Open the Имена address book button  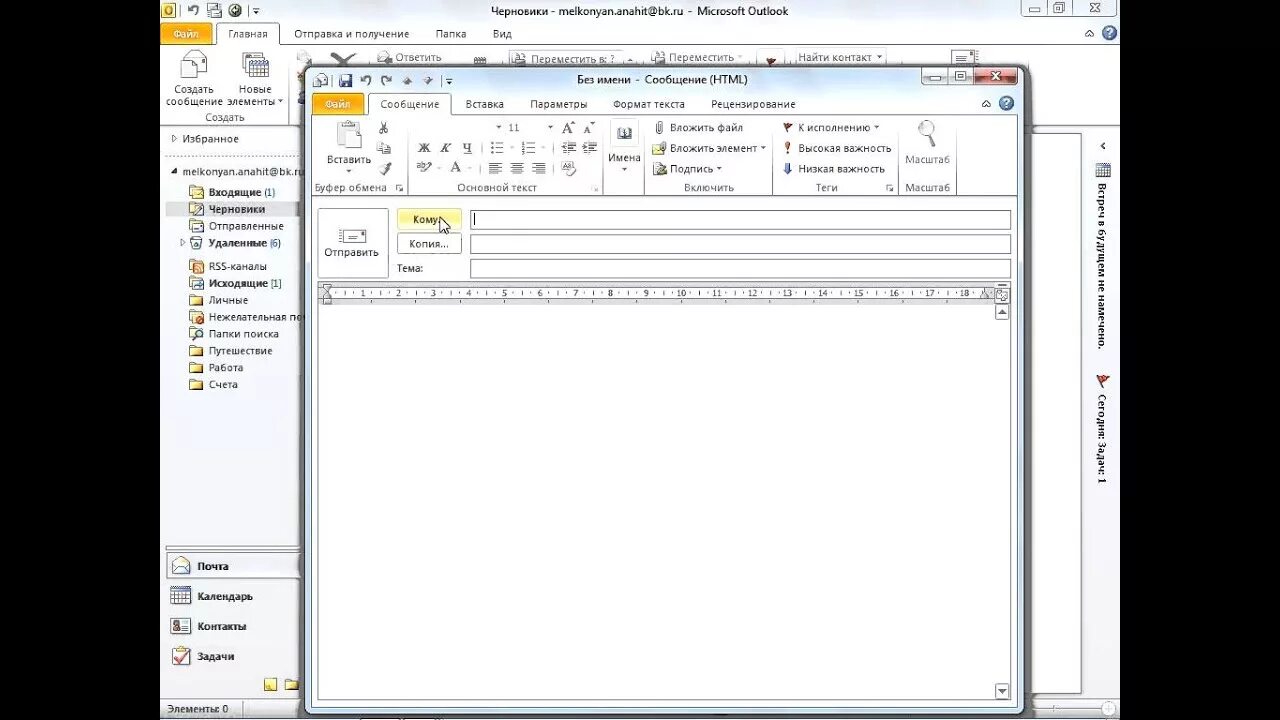click(624, 146)
